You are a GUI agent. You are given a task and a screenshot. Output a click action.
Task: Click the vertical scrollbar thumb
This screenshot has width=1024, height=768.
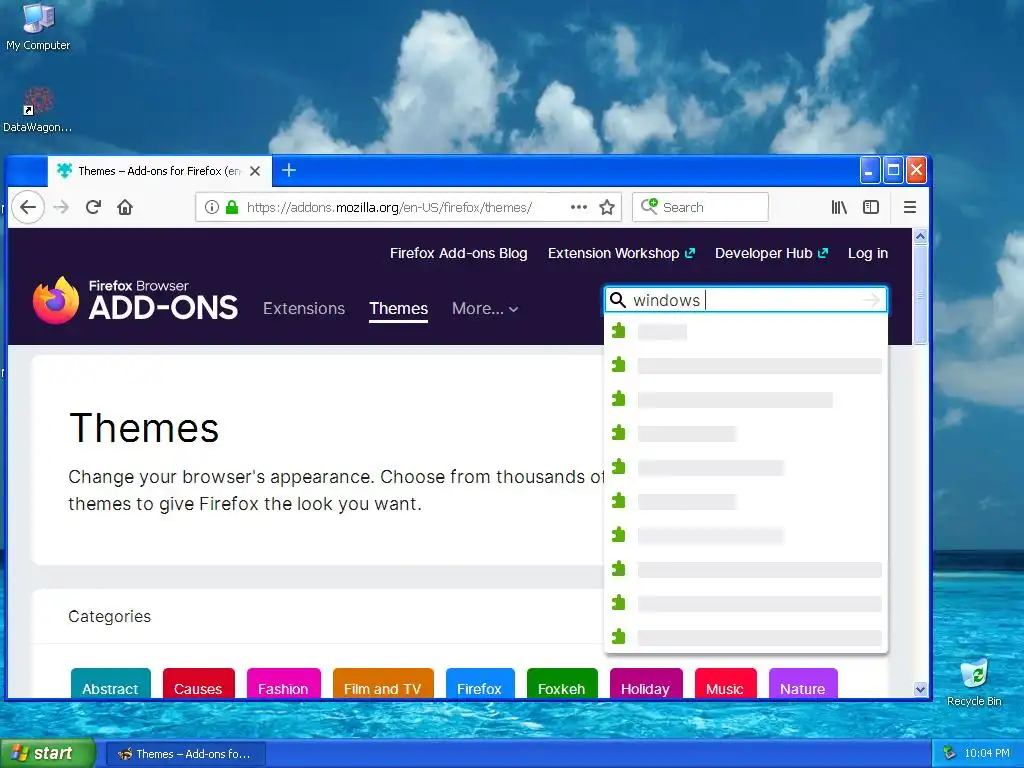pos(920,295)
